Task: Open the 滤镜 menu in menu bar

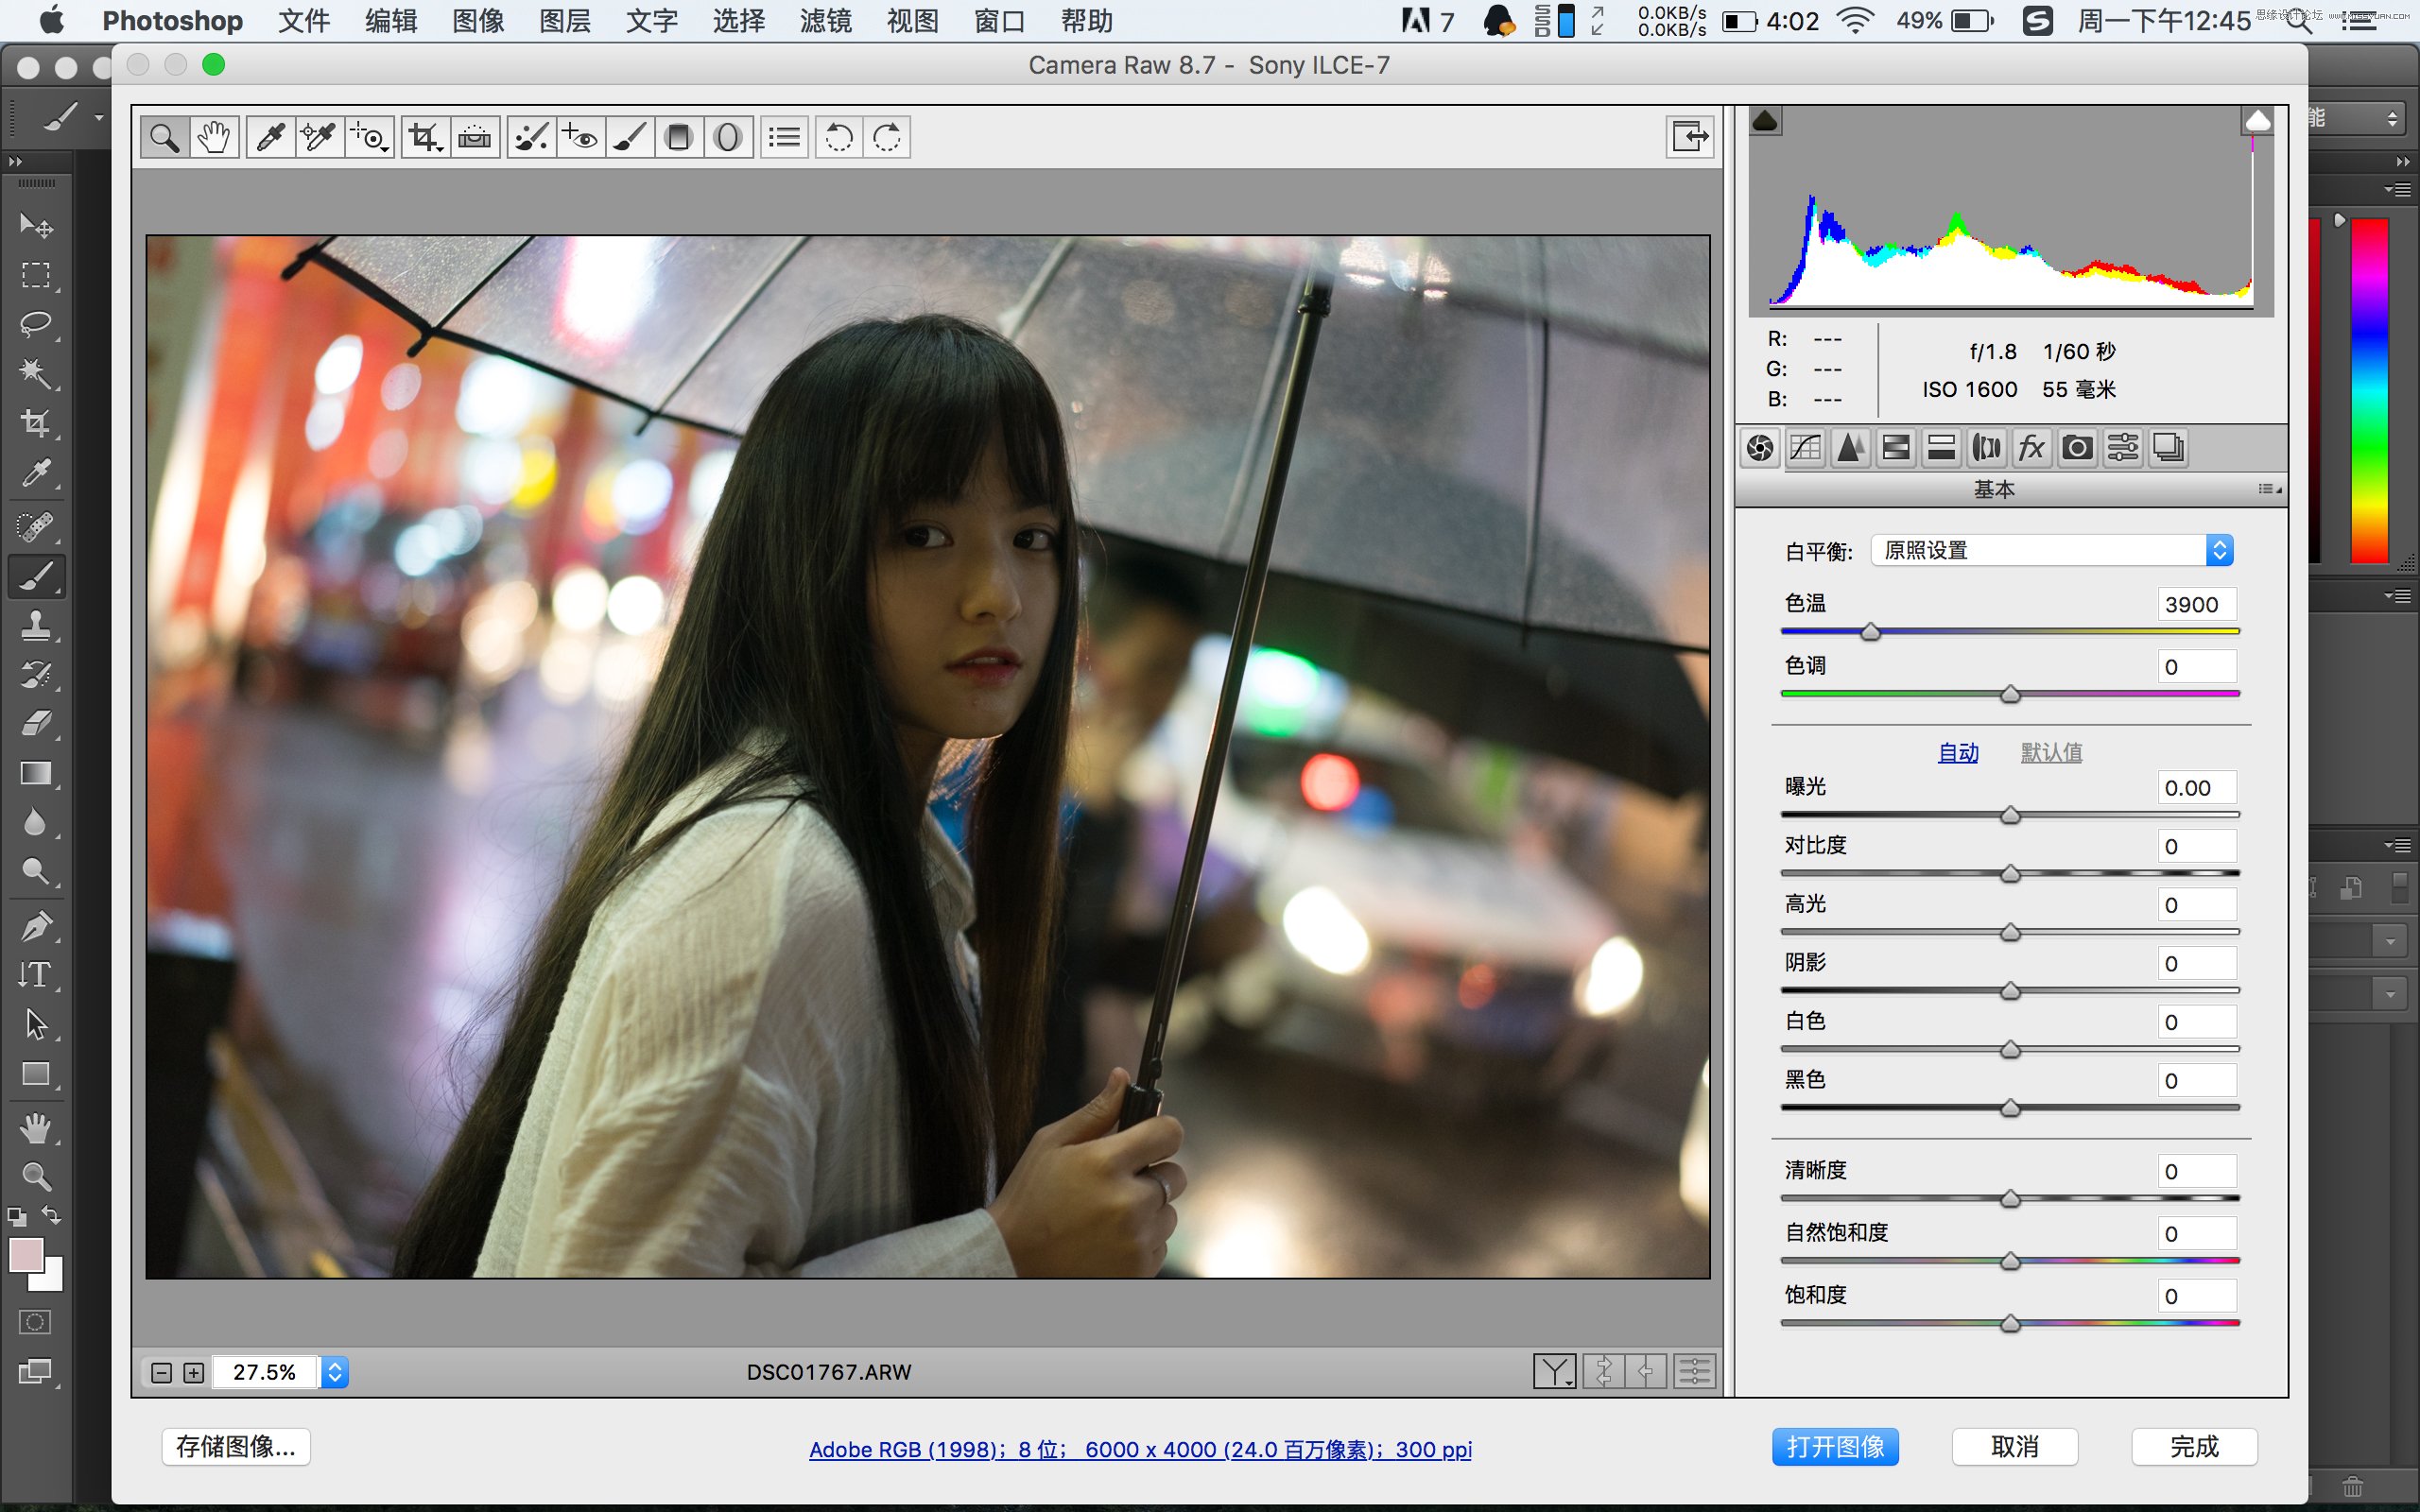Action: (x=825, y=21)
